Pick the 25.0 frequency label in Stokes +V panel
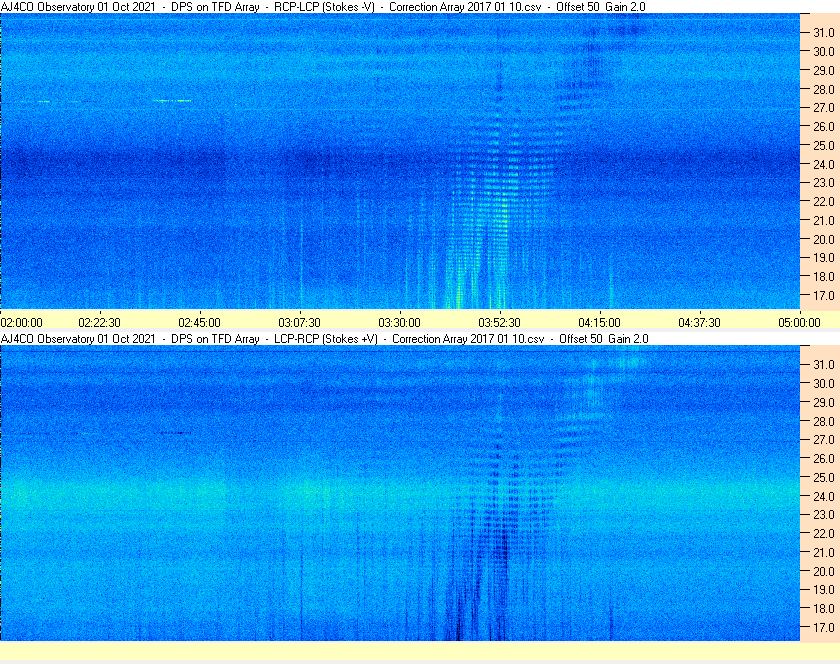This screenshot has width=840, height=664. point(824,477)
